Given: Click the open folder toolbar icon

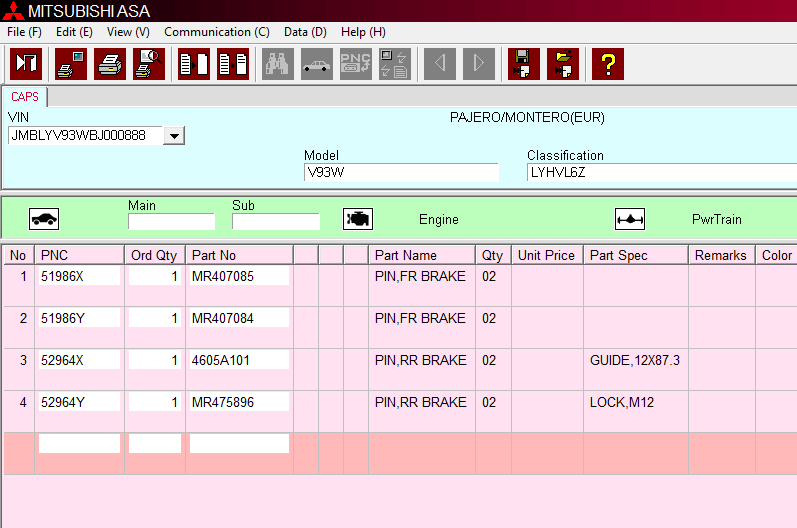Looking at the screenshot, I should [x=564, y=64].
